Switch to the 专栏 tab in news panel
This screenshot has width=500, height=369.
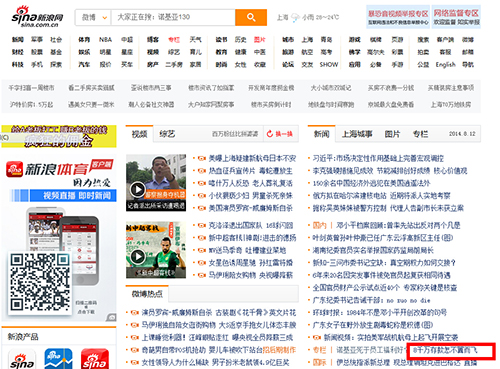[420, 134]
